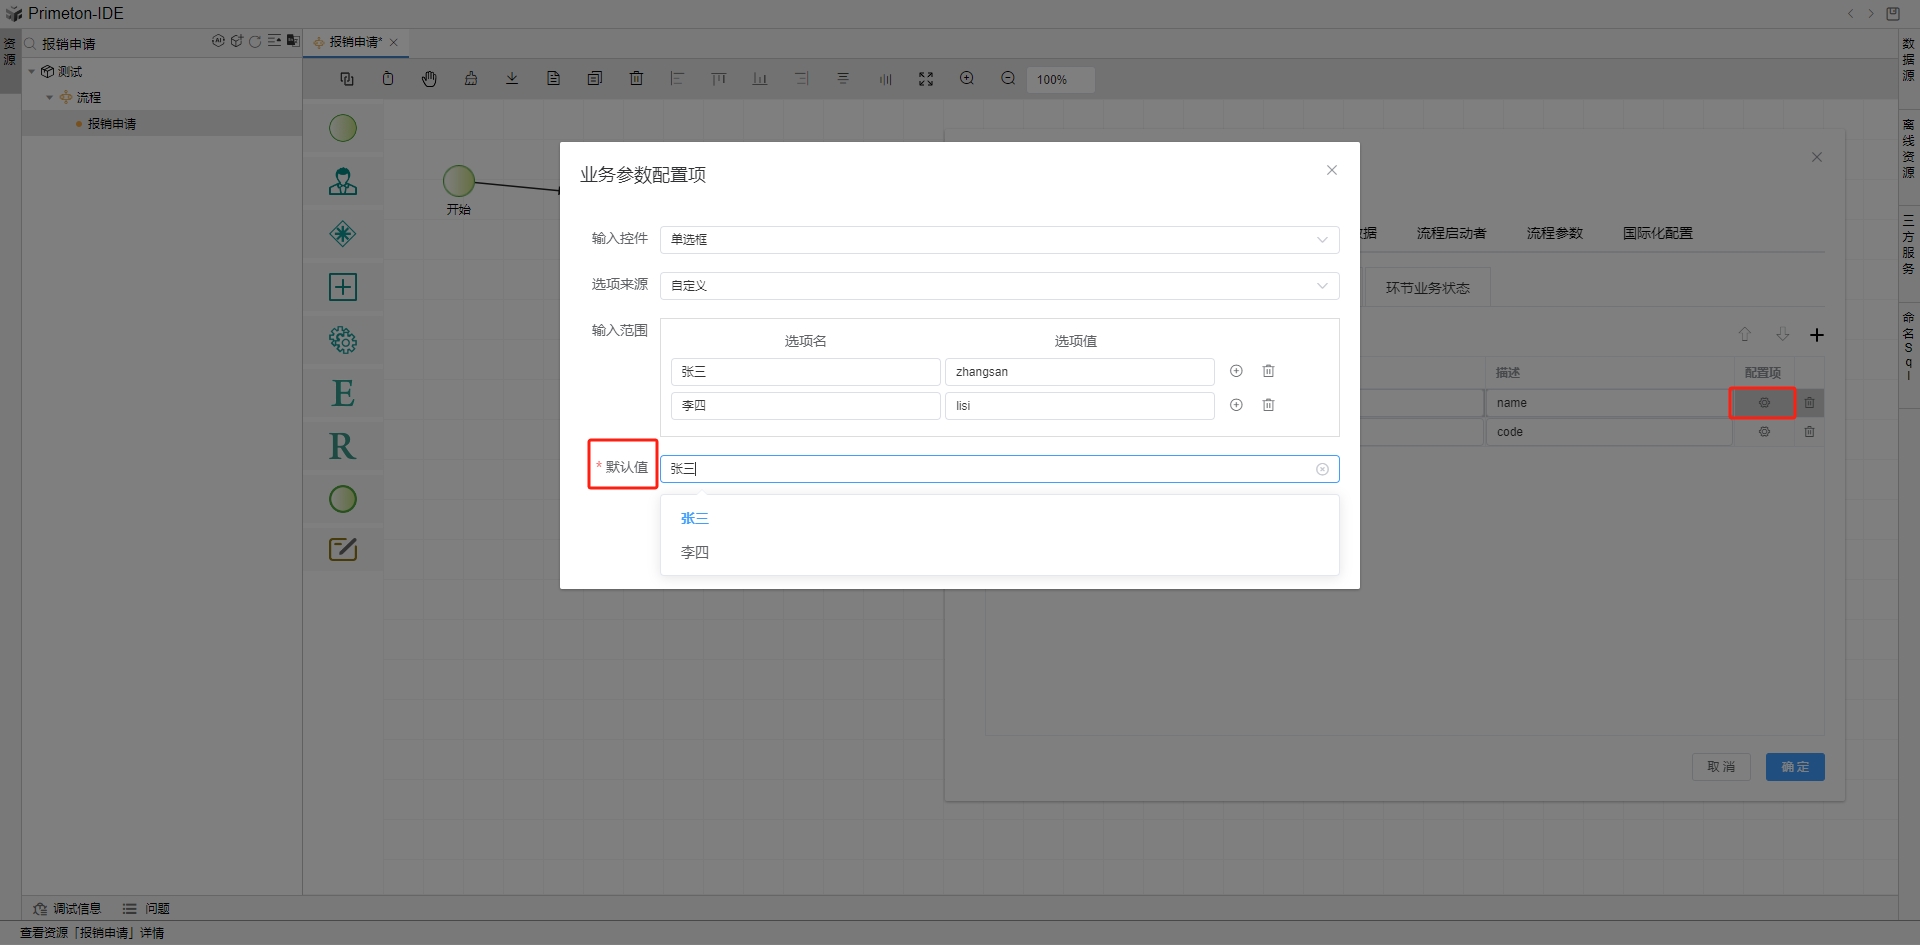Screen dimensions: 1920x945
Task: Click the fit-to-screen expand icon
Action: pos(926,79)
